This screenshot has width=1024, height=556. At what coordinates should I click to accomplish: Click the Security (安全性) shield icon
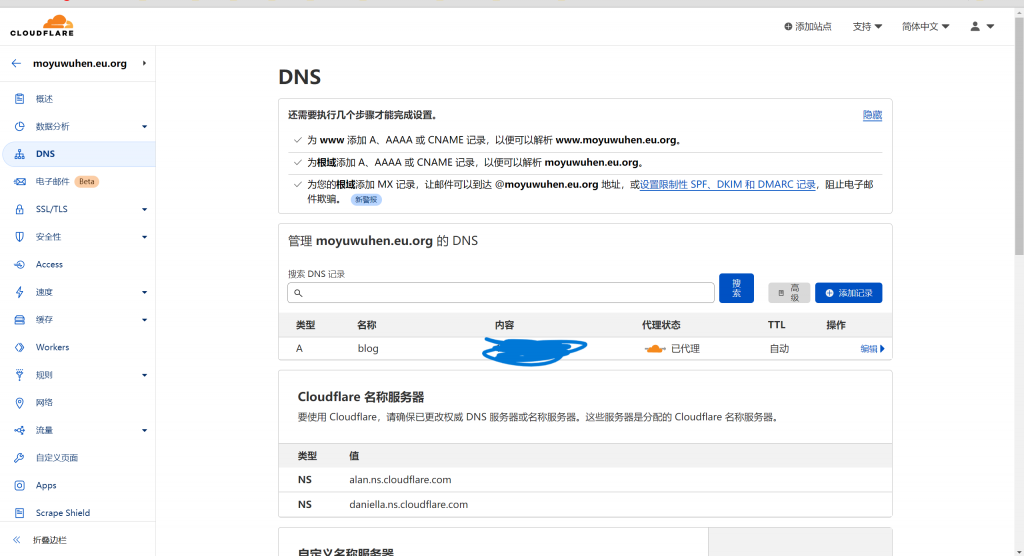pyautogui.click(x=20, y=237)
